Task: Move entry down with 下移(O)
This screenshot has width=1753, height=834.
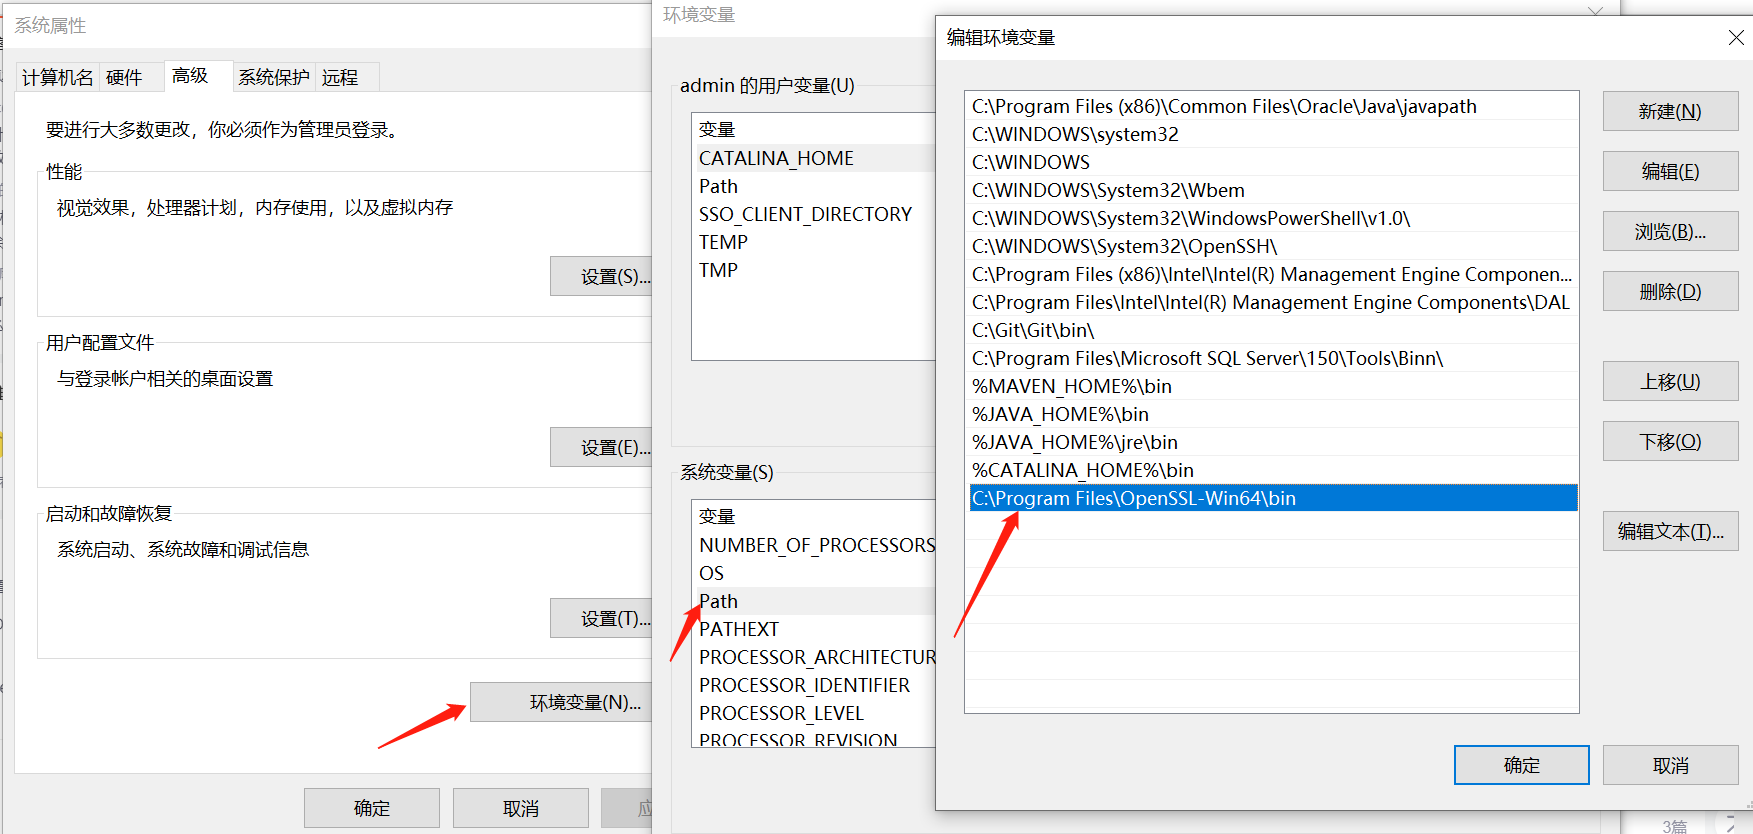Action: (x=1669, y=441)
